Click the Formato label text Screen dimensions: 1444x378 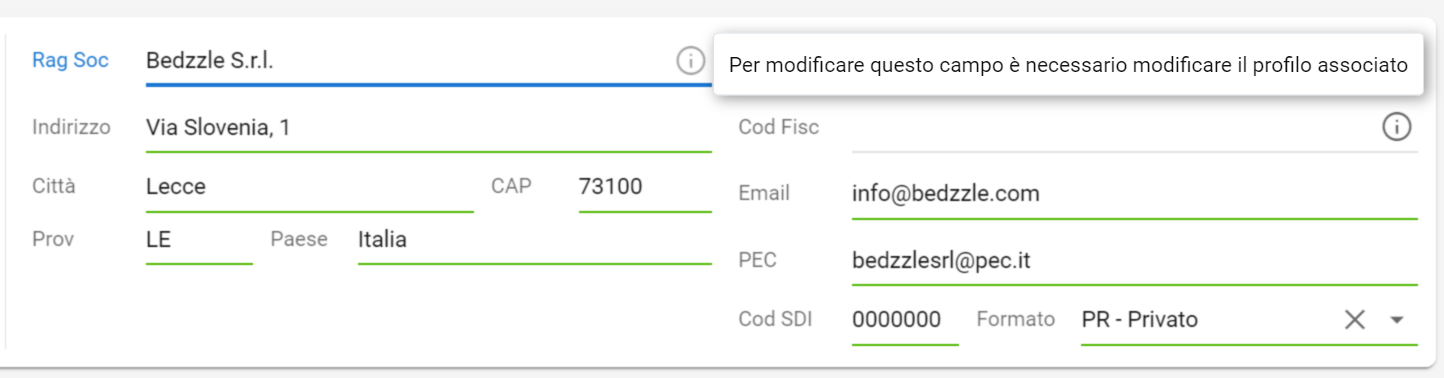(1015, 319)
